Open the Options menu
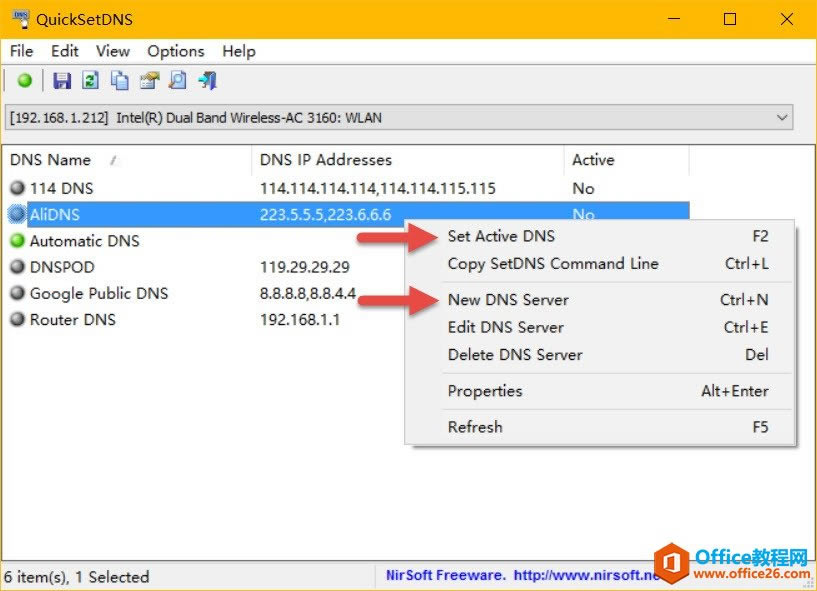 click(x=176, y=51)
